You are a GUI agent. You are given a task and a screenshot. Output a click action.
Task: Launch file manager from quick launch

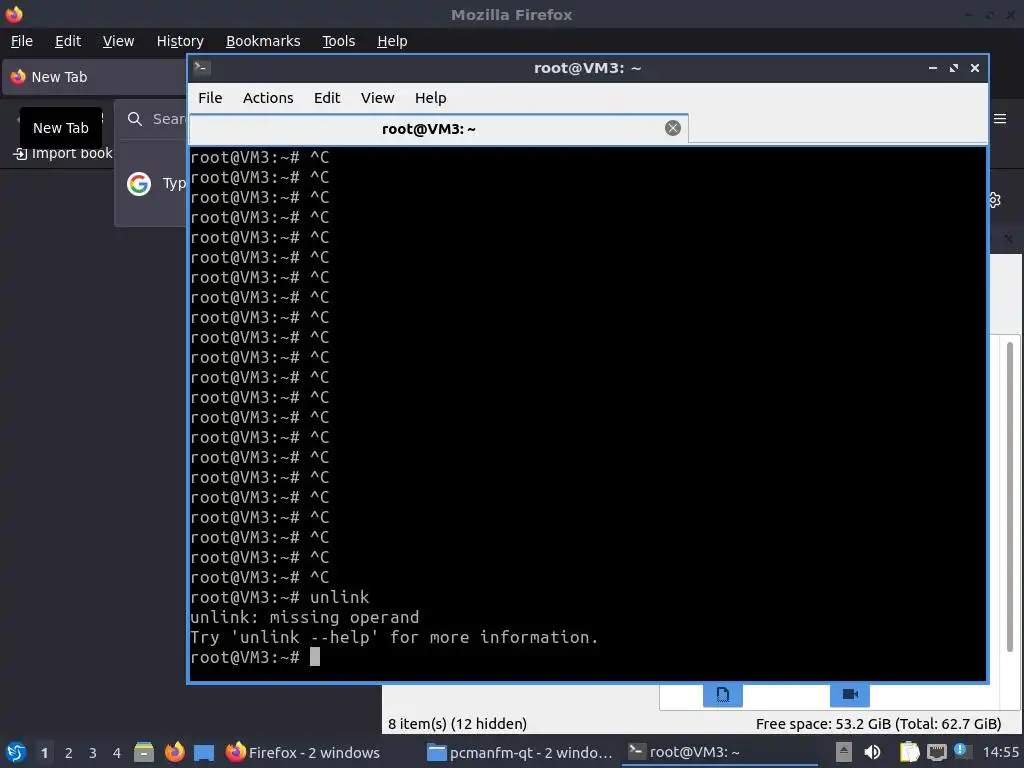144,752
